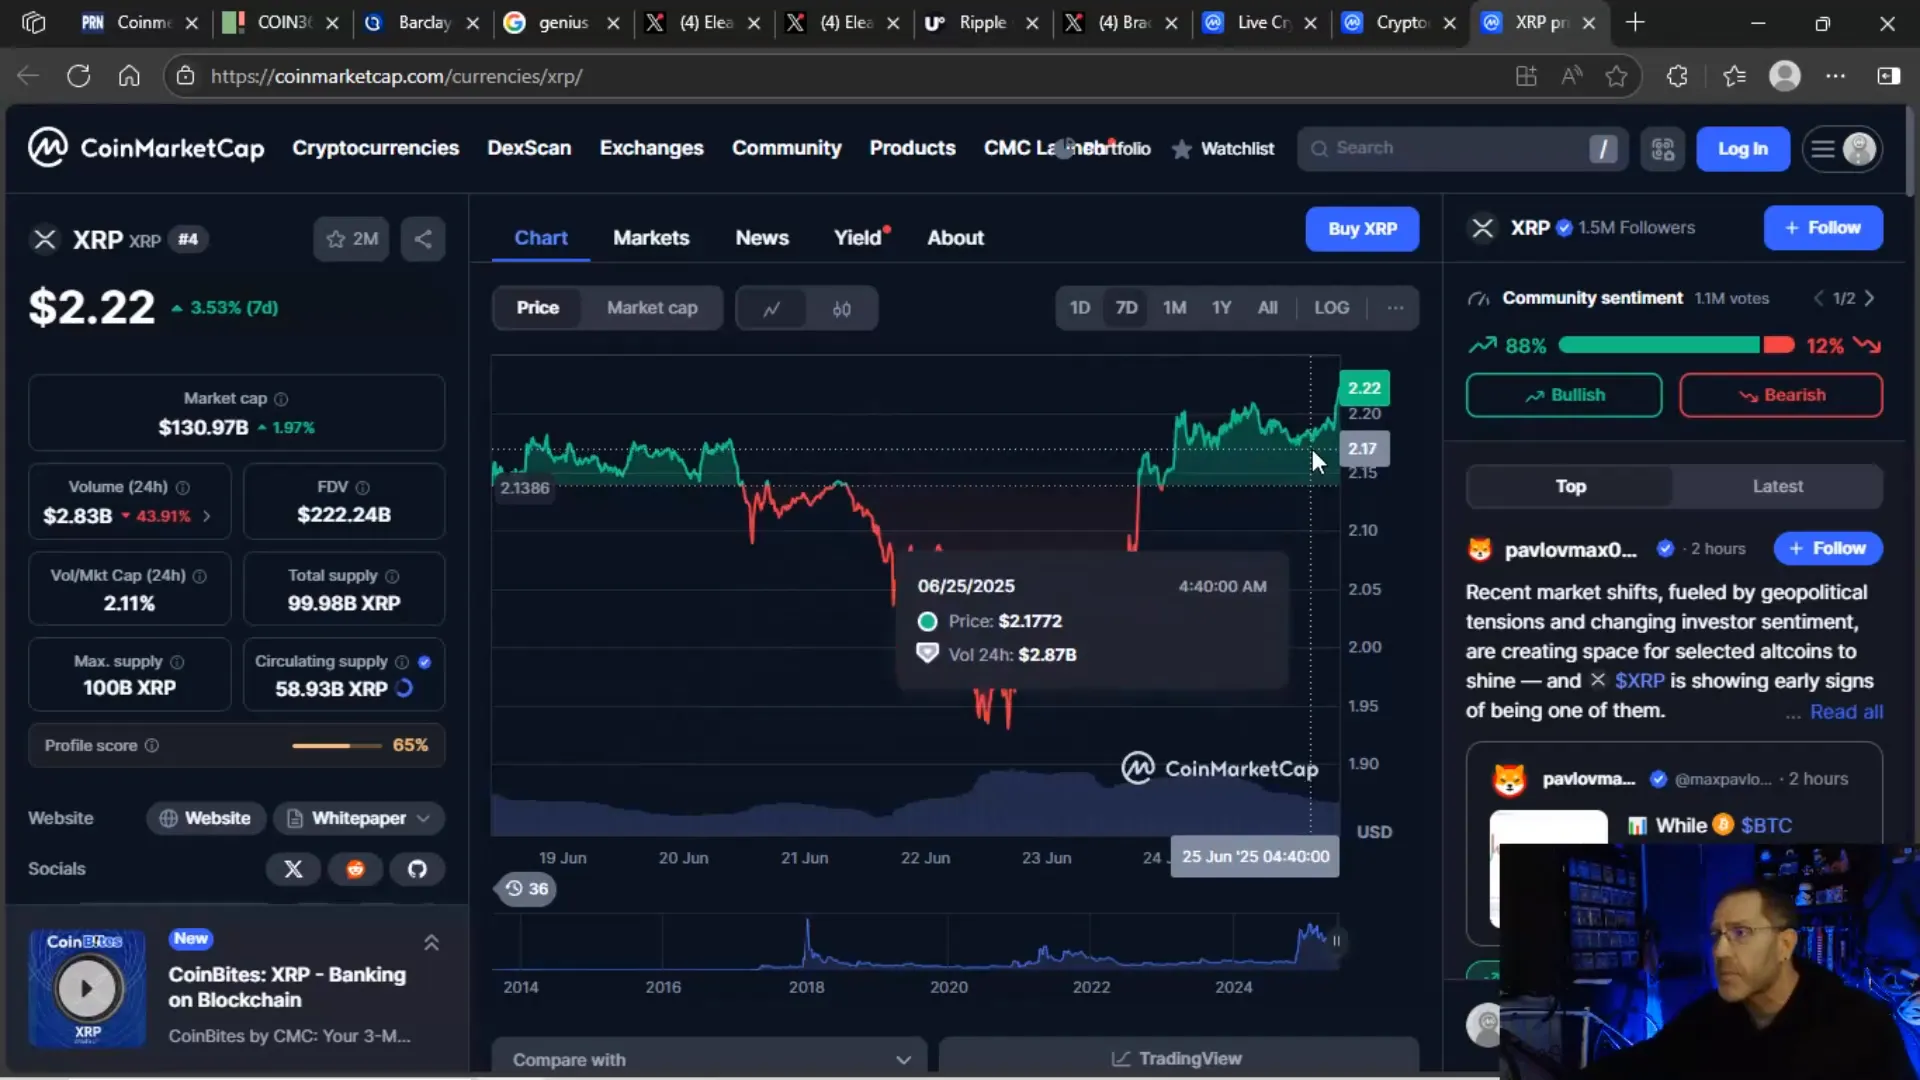Open the Markets tab
This screenshot has height=1080, width=1920.
click(x=651, y=238)
